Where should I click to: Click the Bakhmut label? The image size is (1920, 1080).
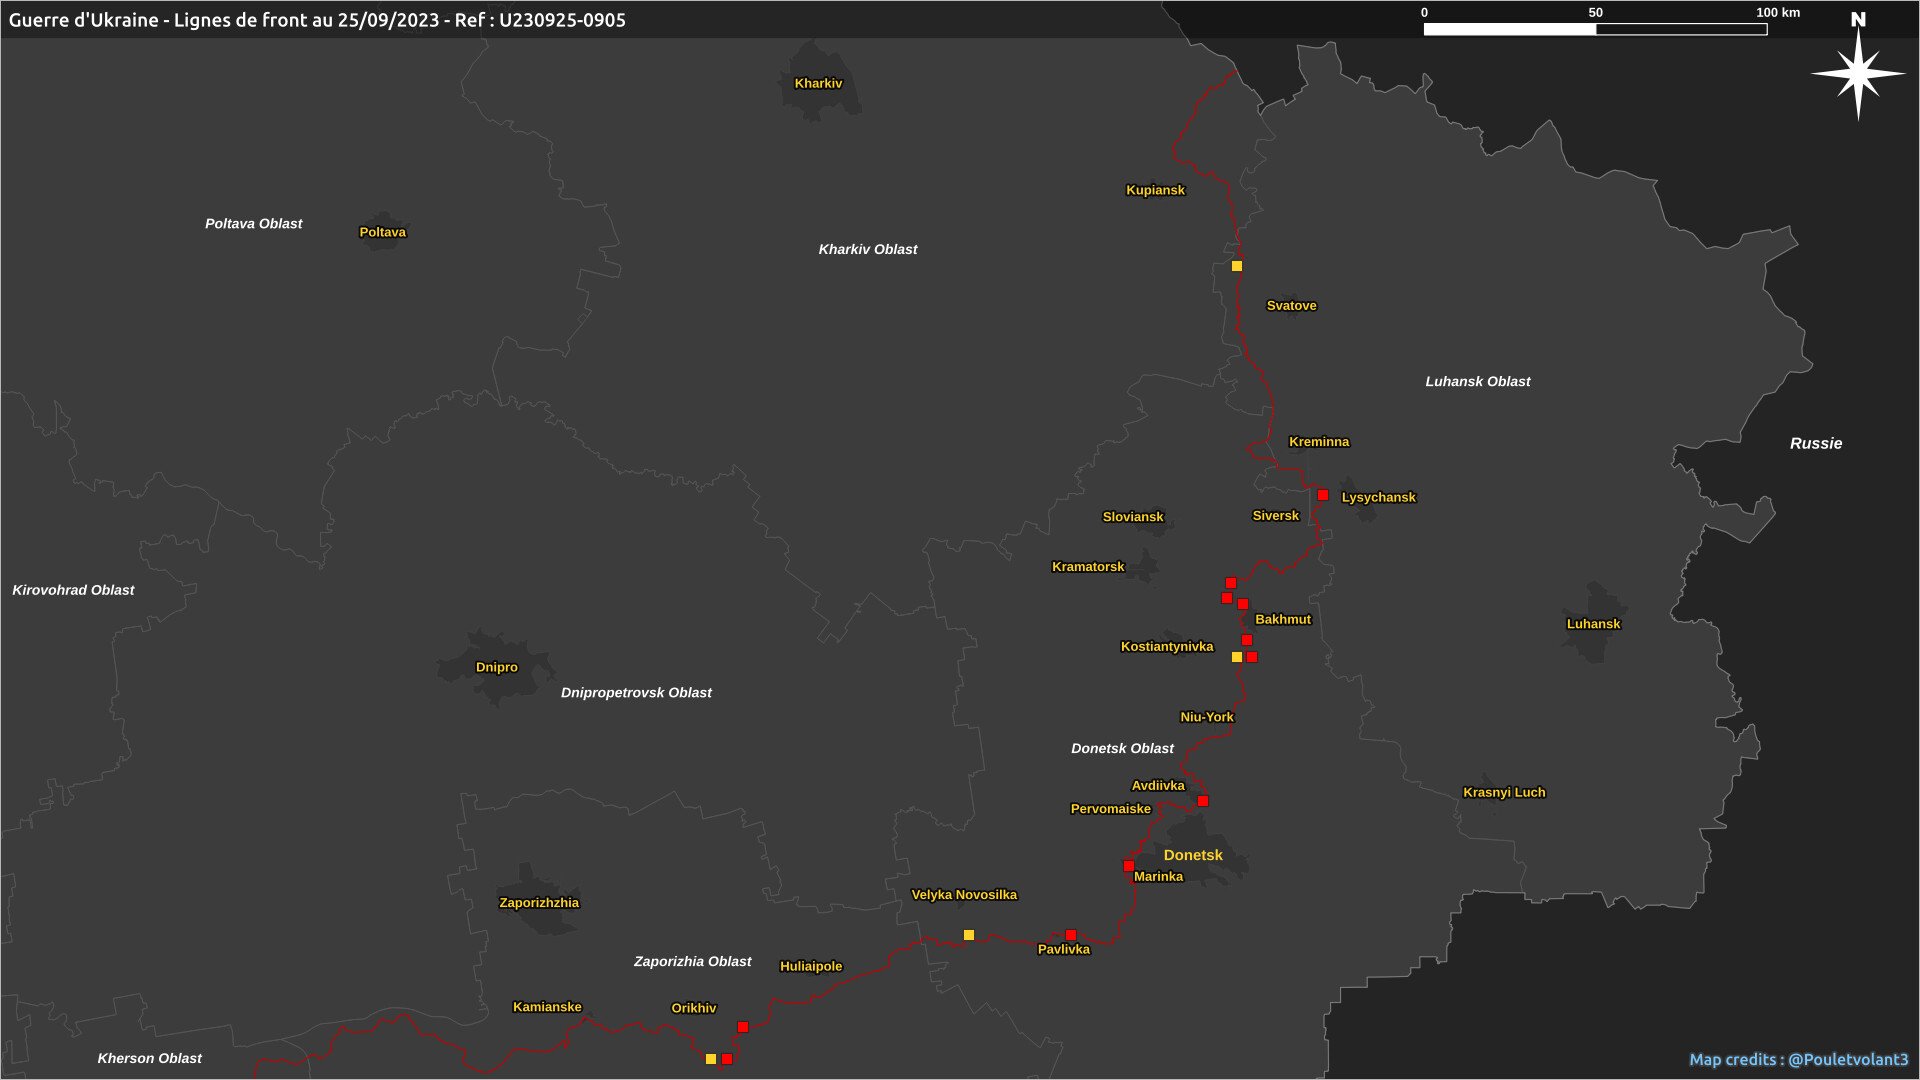1283,619
